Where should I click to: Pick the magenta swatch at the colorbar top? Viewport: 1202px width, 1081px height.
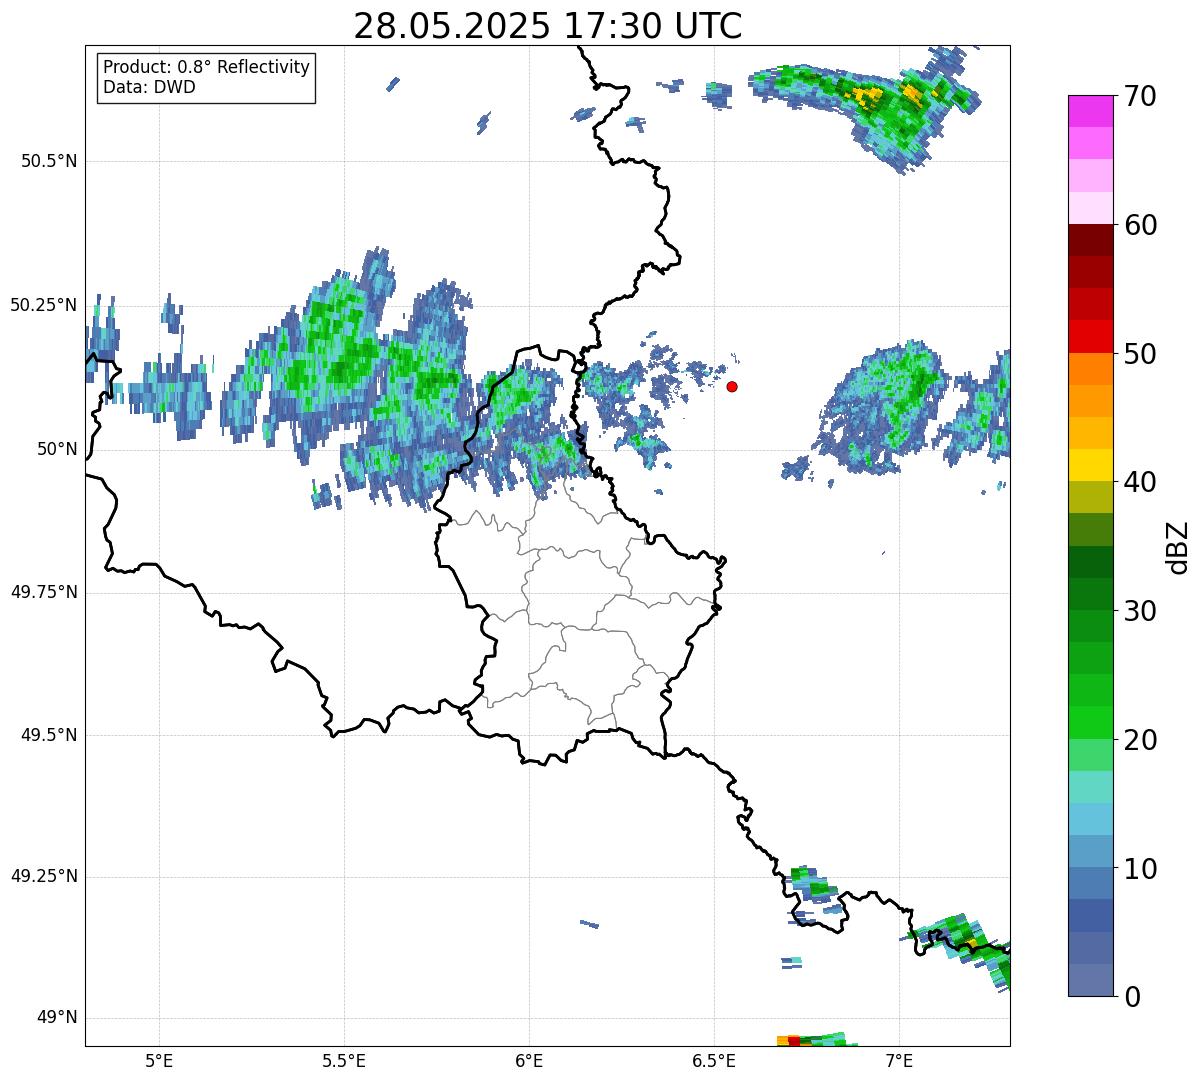click(x=1091, y=111)
